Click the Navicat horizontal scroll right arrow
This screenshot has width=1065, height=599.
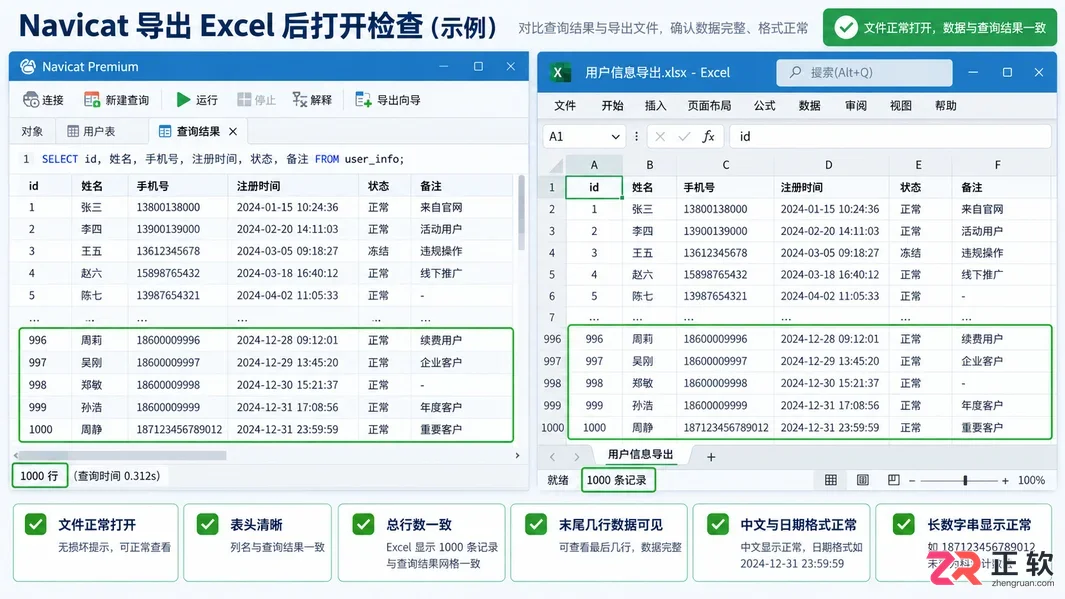(x=517, y=455)
